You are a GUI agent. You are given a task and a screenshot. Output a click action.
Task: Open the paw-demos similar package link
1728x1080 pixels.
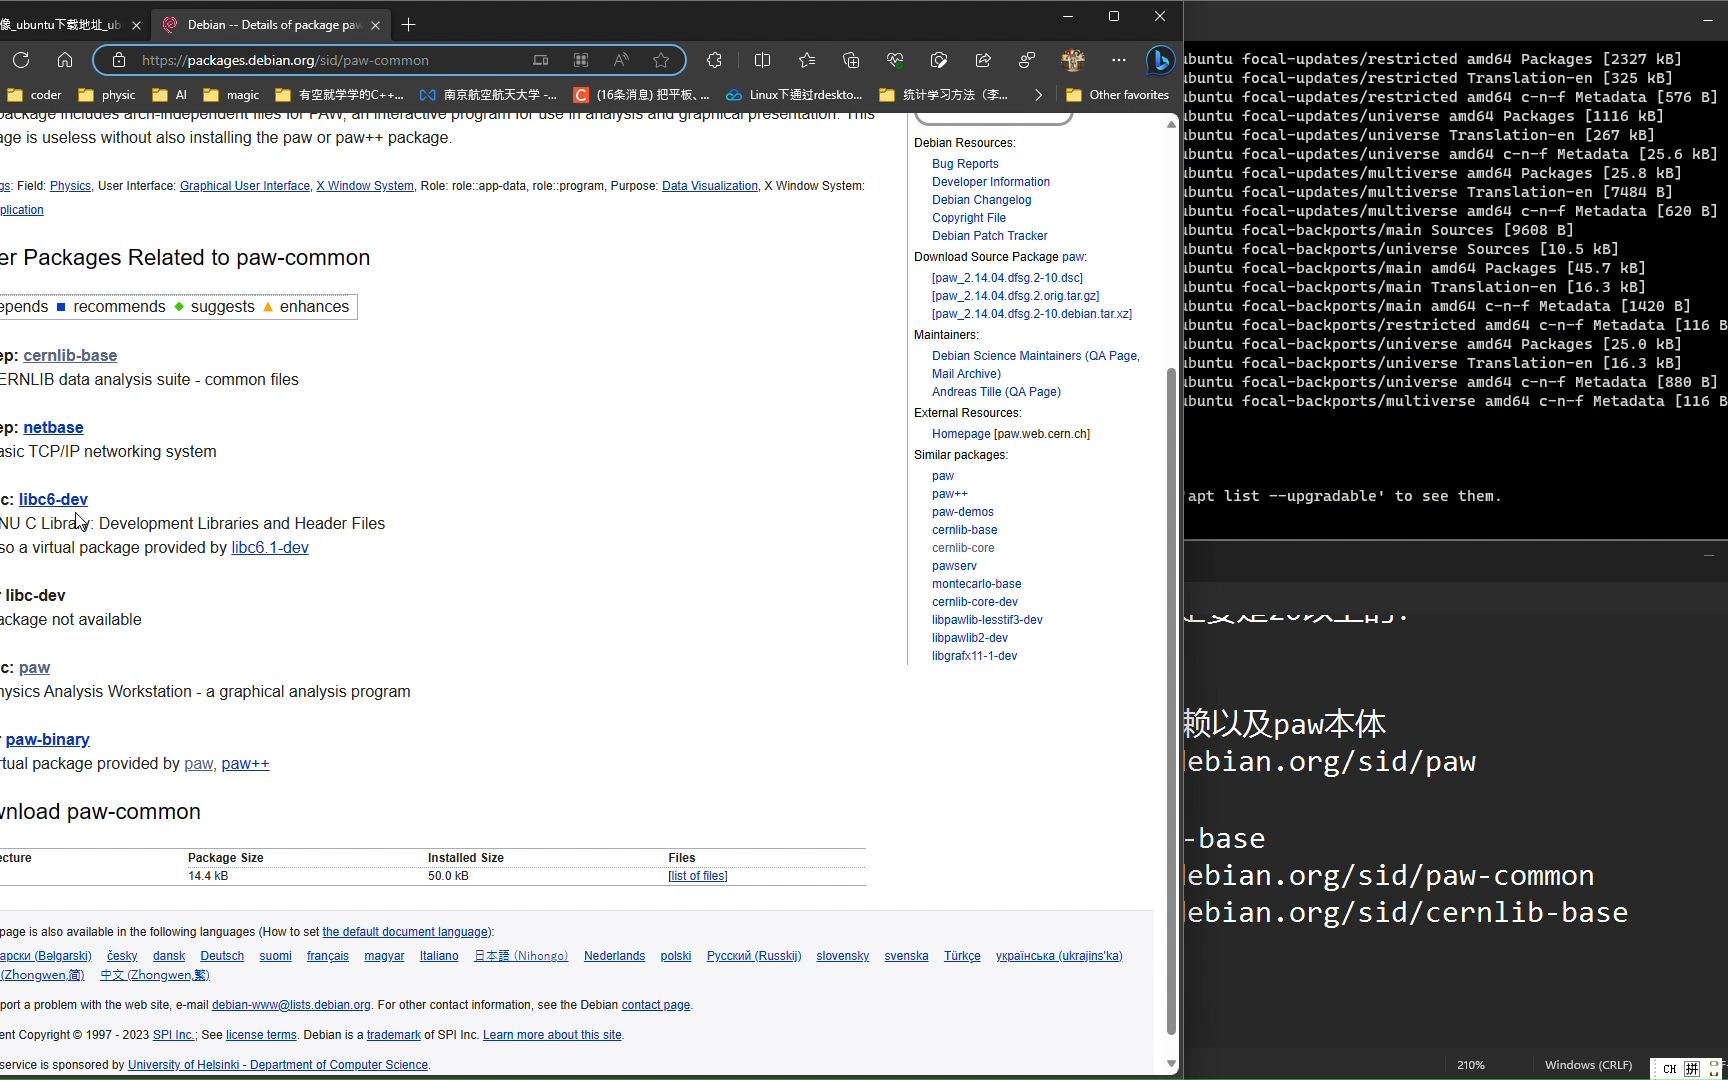tap(963, 512)
